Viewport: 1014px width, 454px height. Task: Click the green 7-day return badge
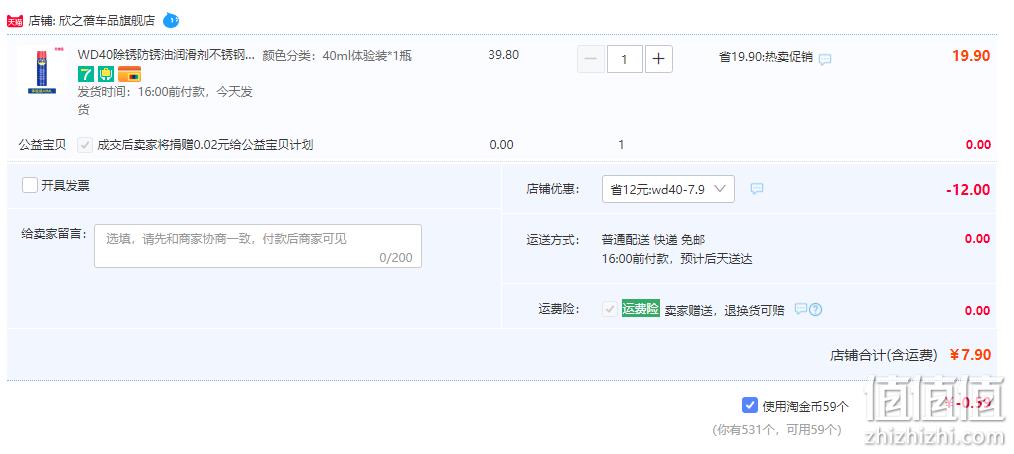tap(86, 74)
